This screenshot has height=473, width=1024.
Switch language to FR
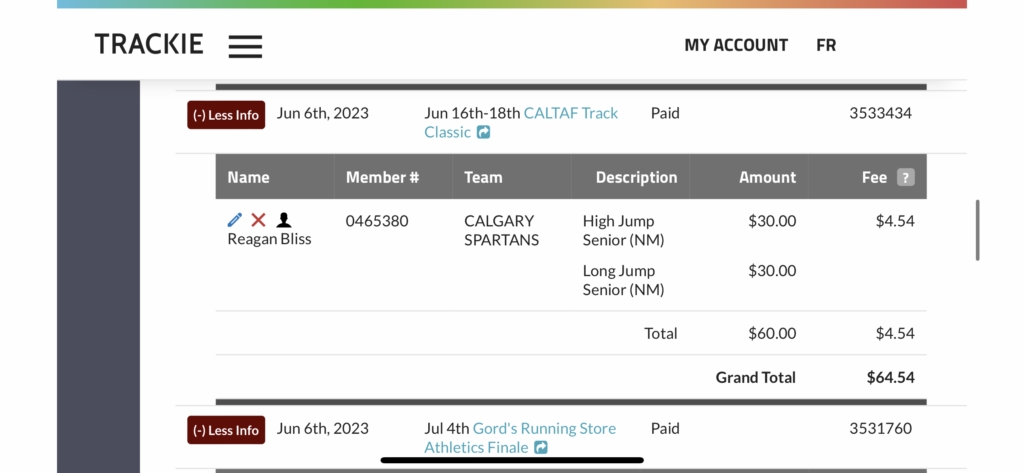[826, 45]
